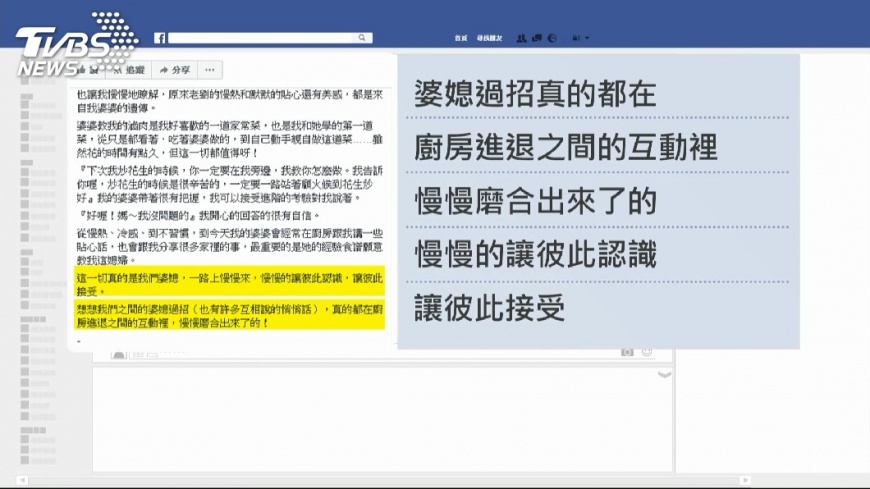Click the camera icon in comment box
The image size is (870, 489).
tap(627, 352)
